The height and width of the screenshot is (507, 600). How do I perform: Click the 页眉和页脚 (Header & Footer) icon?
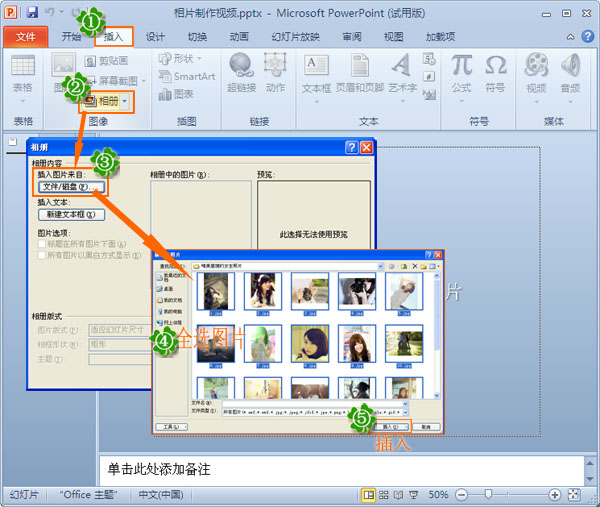[x=360, y=65]
